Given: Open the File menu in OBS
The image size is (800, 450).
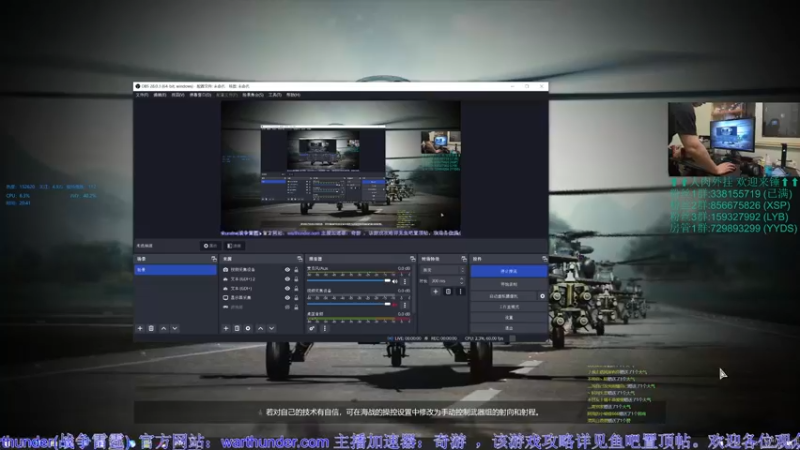Looking at the screenshot, I should pos(142,95).
